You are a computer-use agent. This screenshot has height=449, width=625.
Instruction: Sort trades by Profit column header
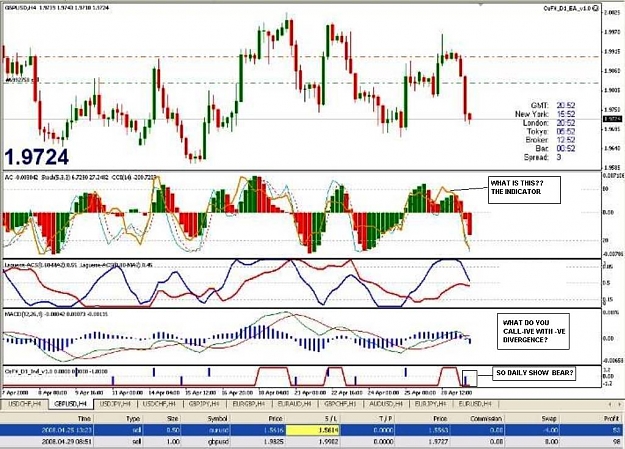tap(613, 418)
